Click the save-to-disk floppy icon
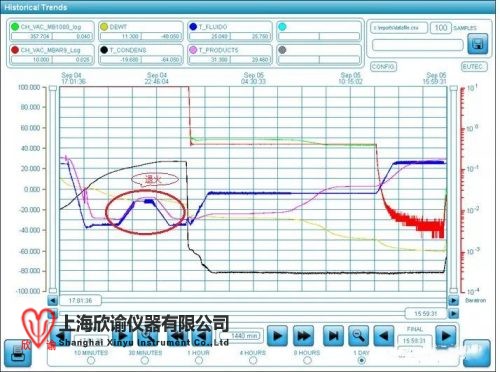The image size is (500, 372). click(478, 44)
